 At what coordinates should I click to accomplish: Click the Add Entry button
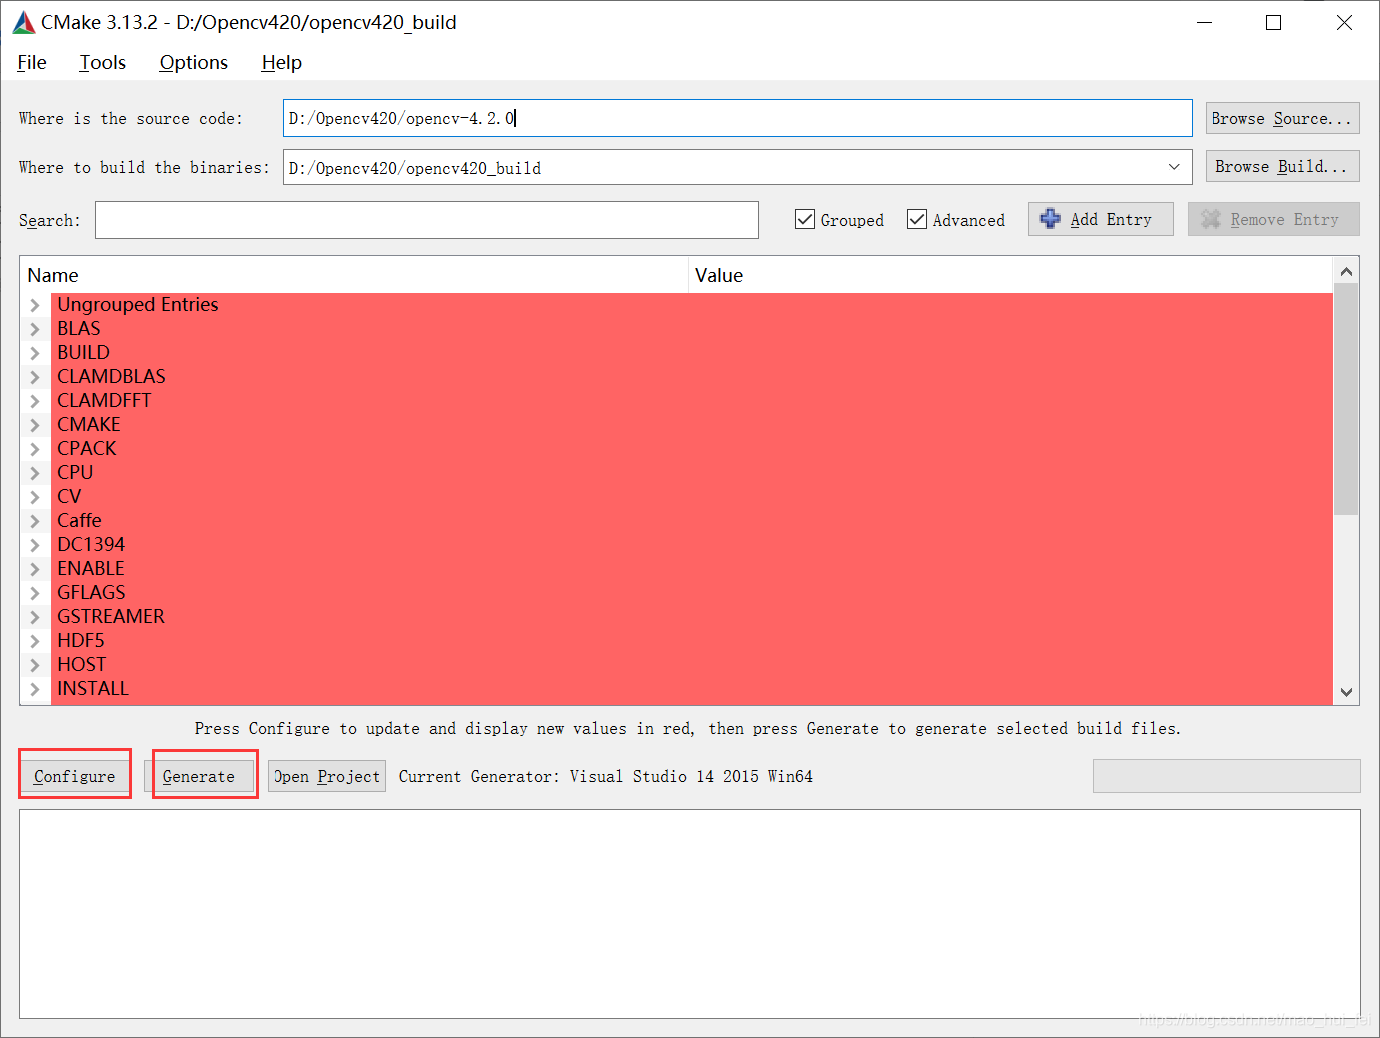[x=1100, y=219]
